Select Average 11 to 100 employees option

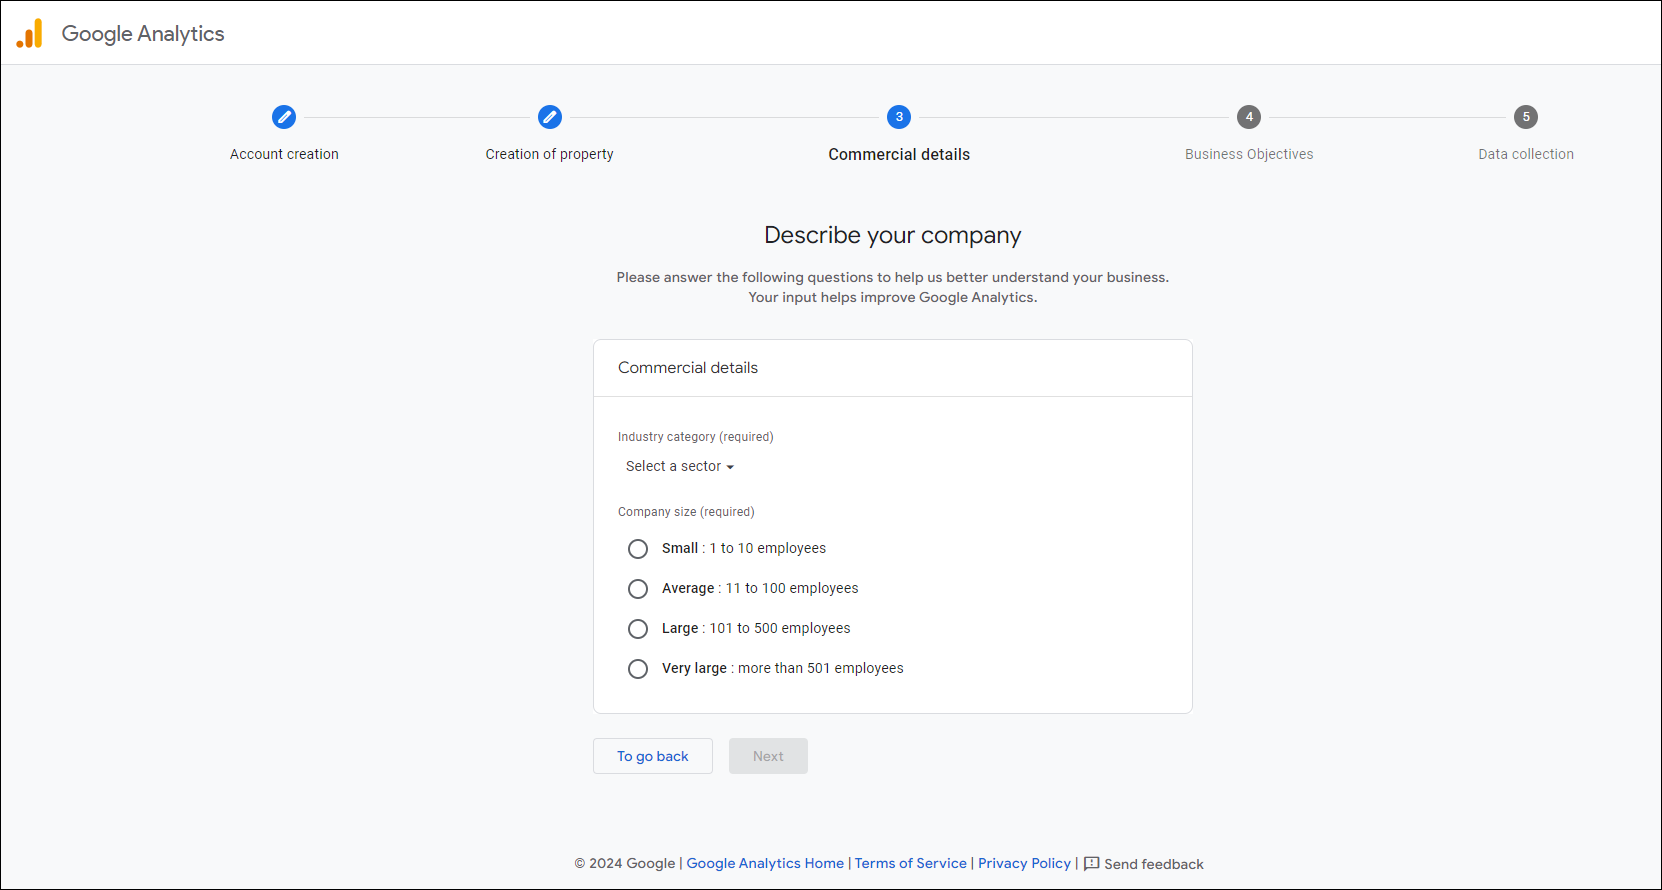coord(638,589)
